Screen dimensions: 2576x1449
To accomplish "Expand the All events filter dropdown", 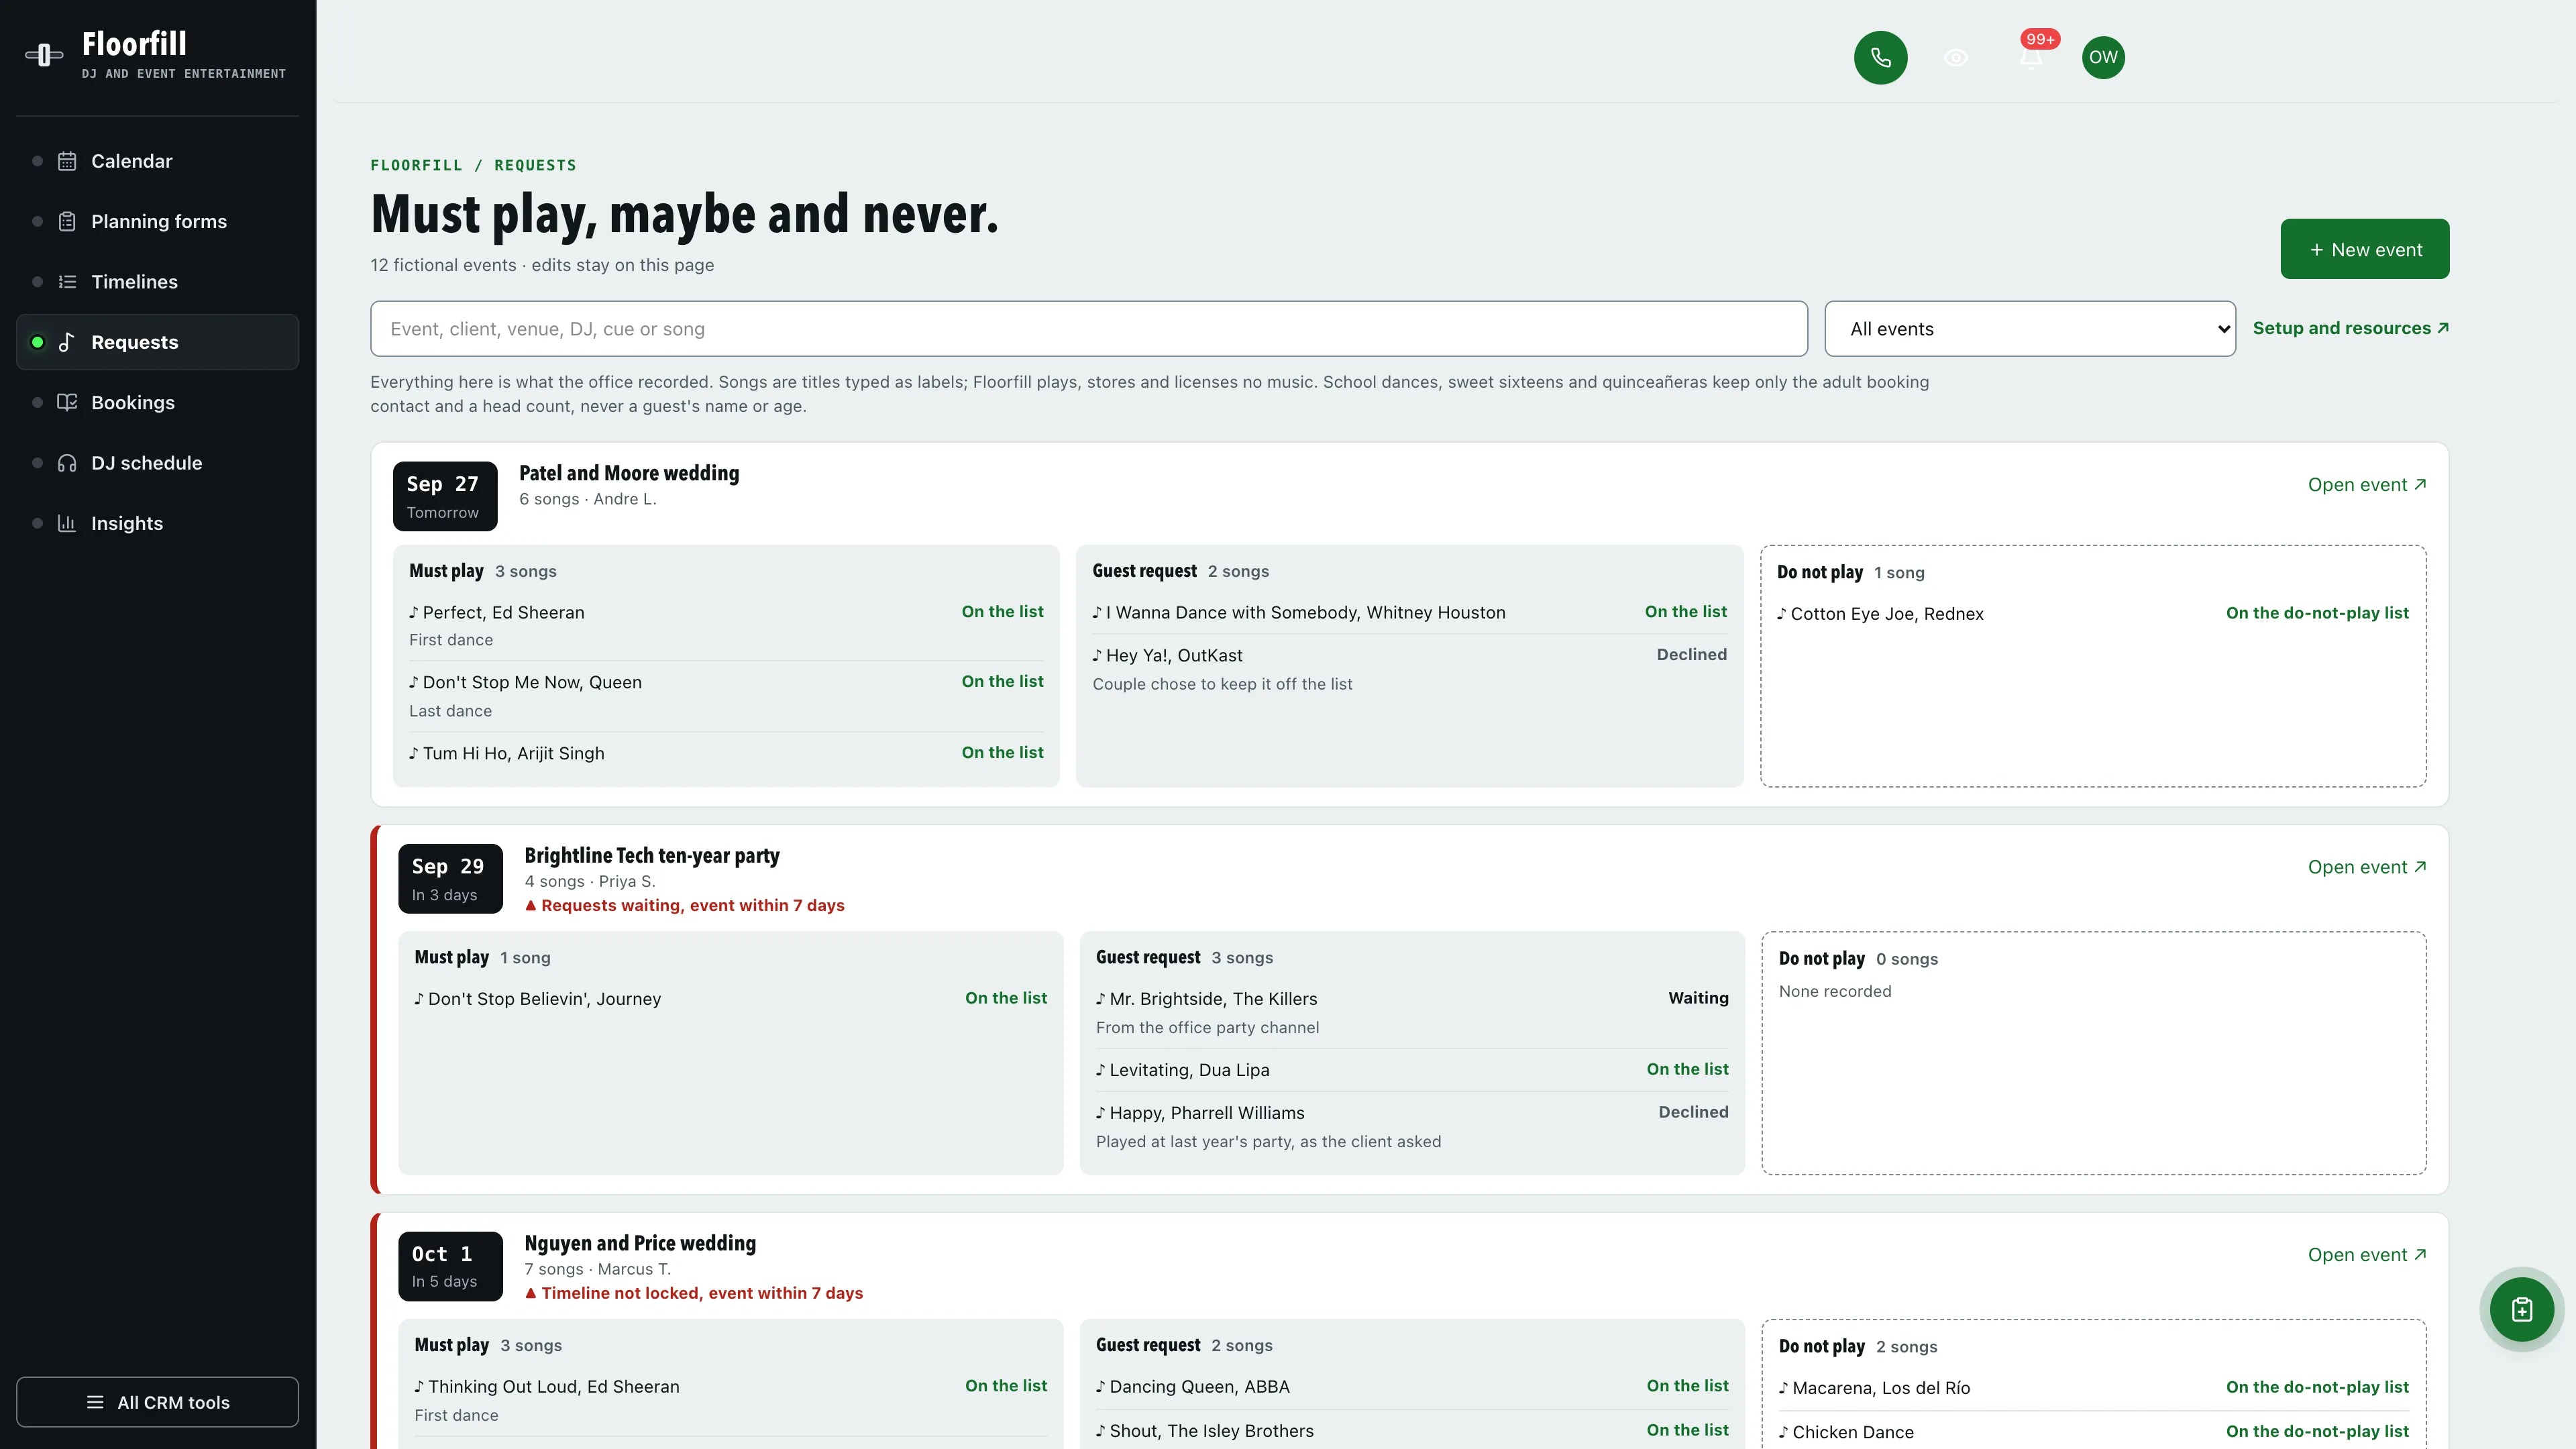I will click(2029, 329).
